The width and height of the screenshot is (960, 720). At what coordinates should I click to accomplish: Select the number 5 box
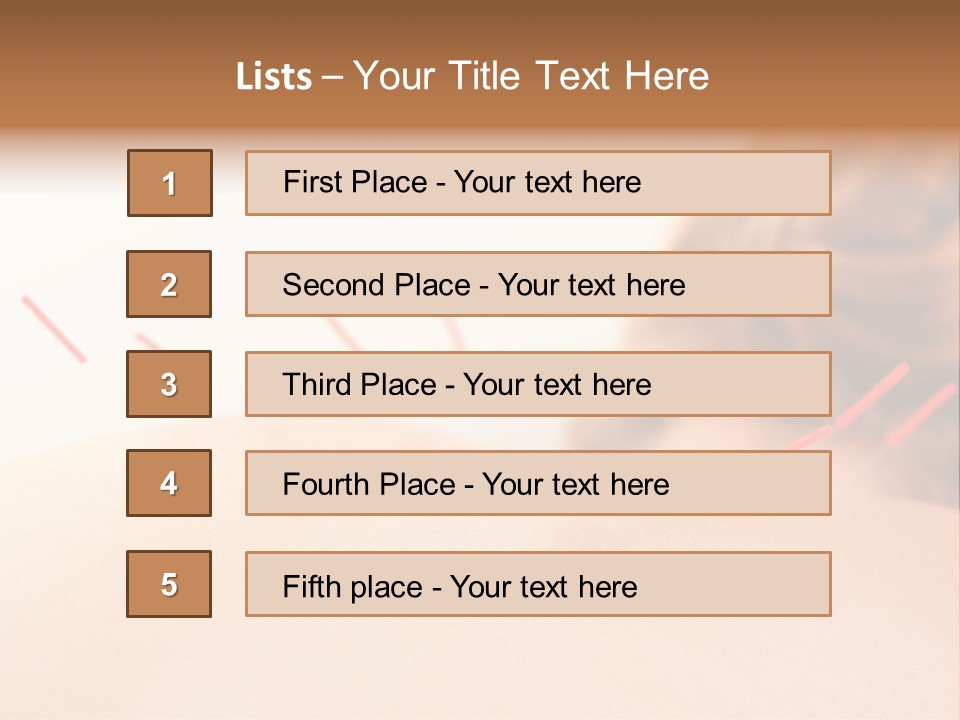click(169, 584)
